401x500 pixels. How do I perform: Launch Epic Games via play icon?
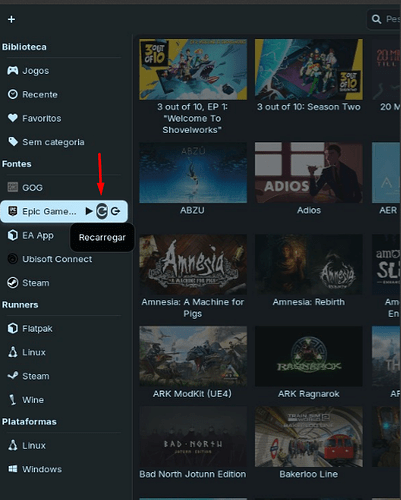[89, 211]
